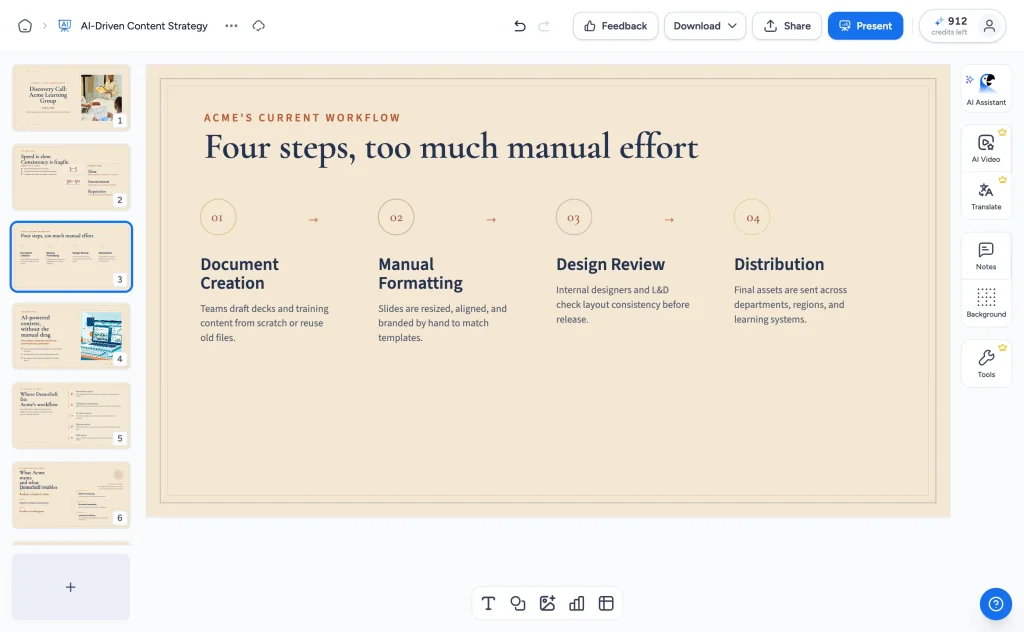Click the Distribution heading
The image size is (1024, 632).
[779, 264]
